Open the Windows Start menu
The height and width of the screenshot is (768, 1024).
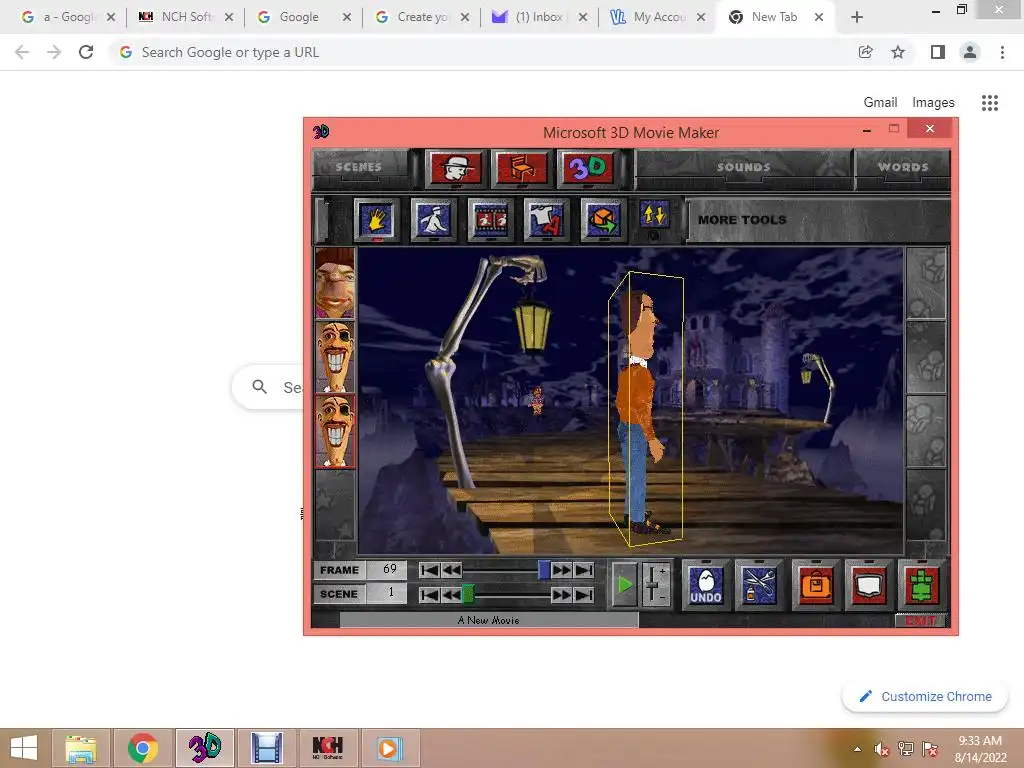[x=24, y=748]
